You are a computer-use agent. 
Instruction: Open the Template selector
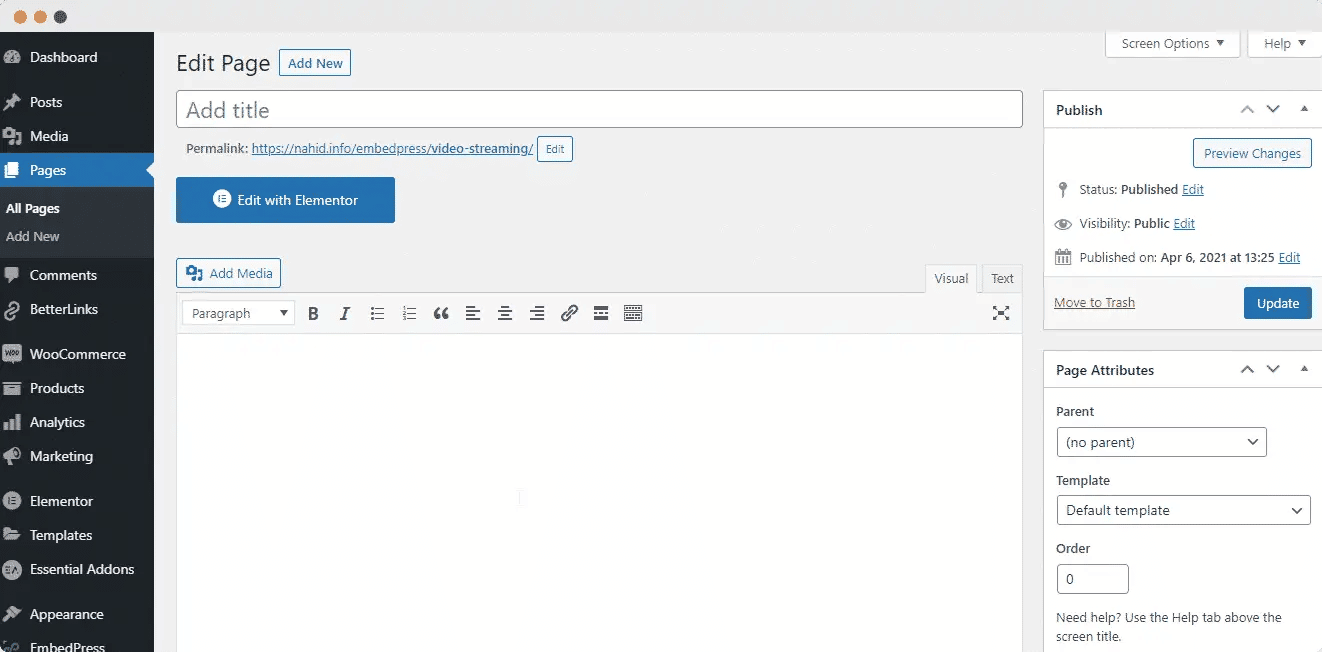(1183, 510)
